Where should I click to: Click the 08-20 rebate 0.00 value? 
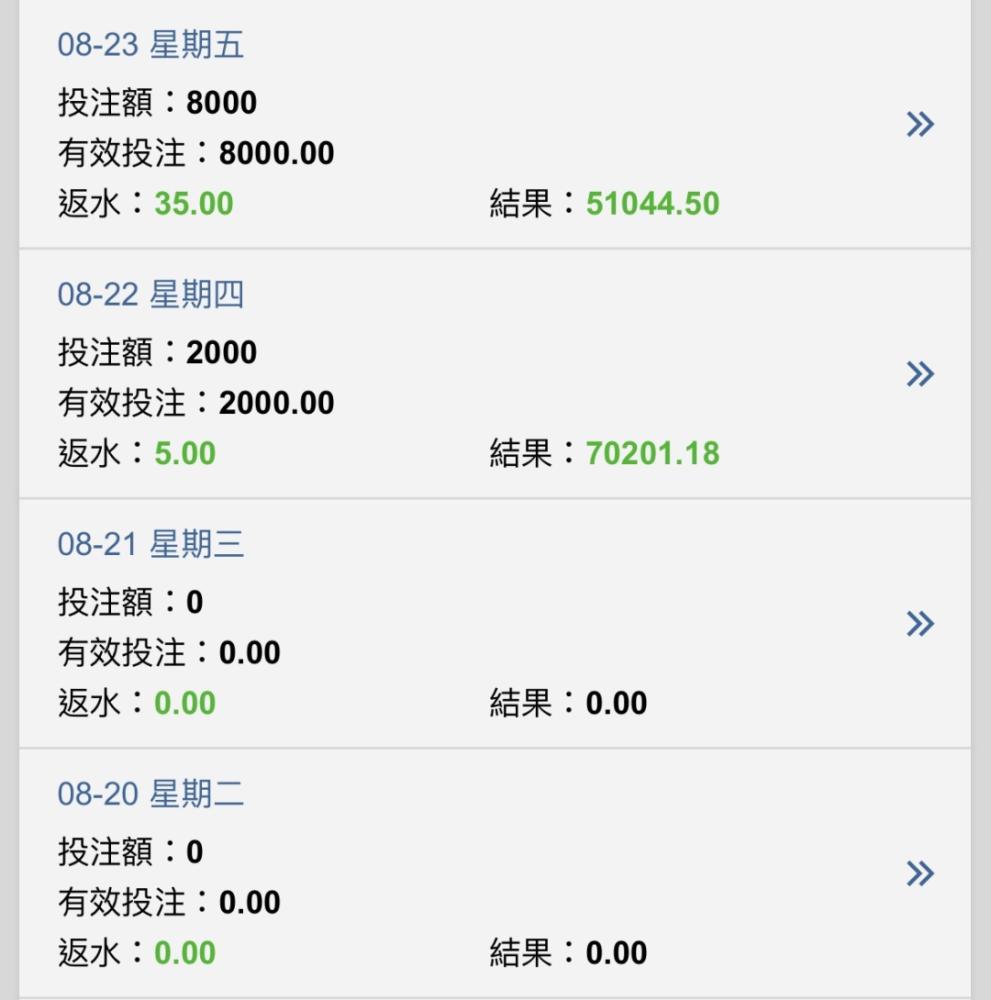(185, 953)
